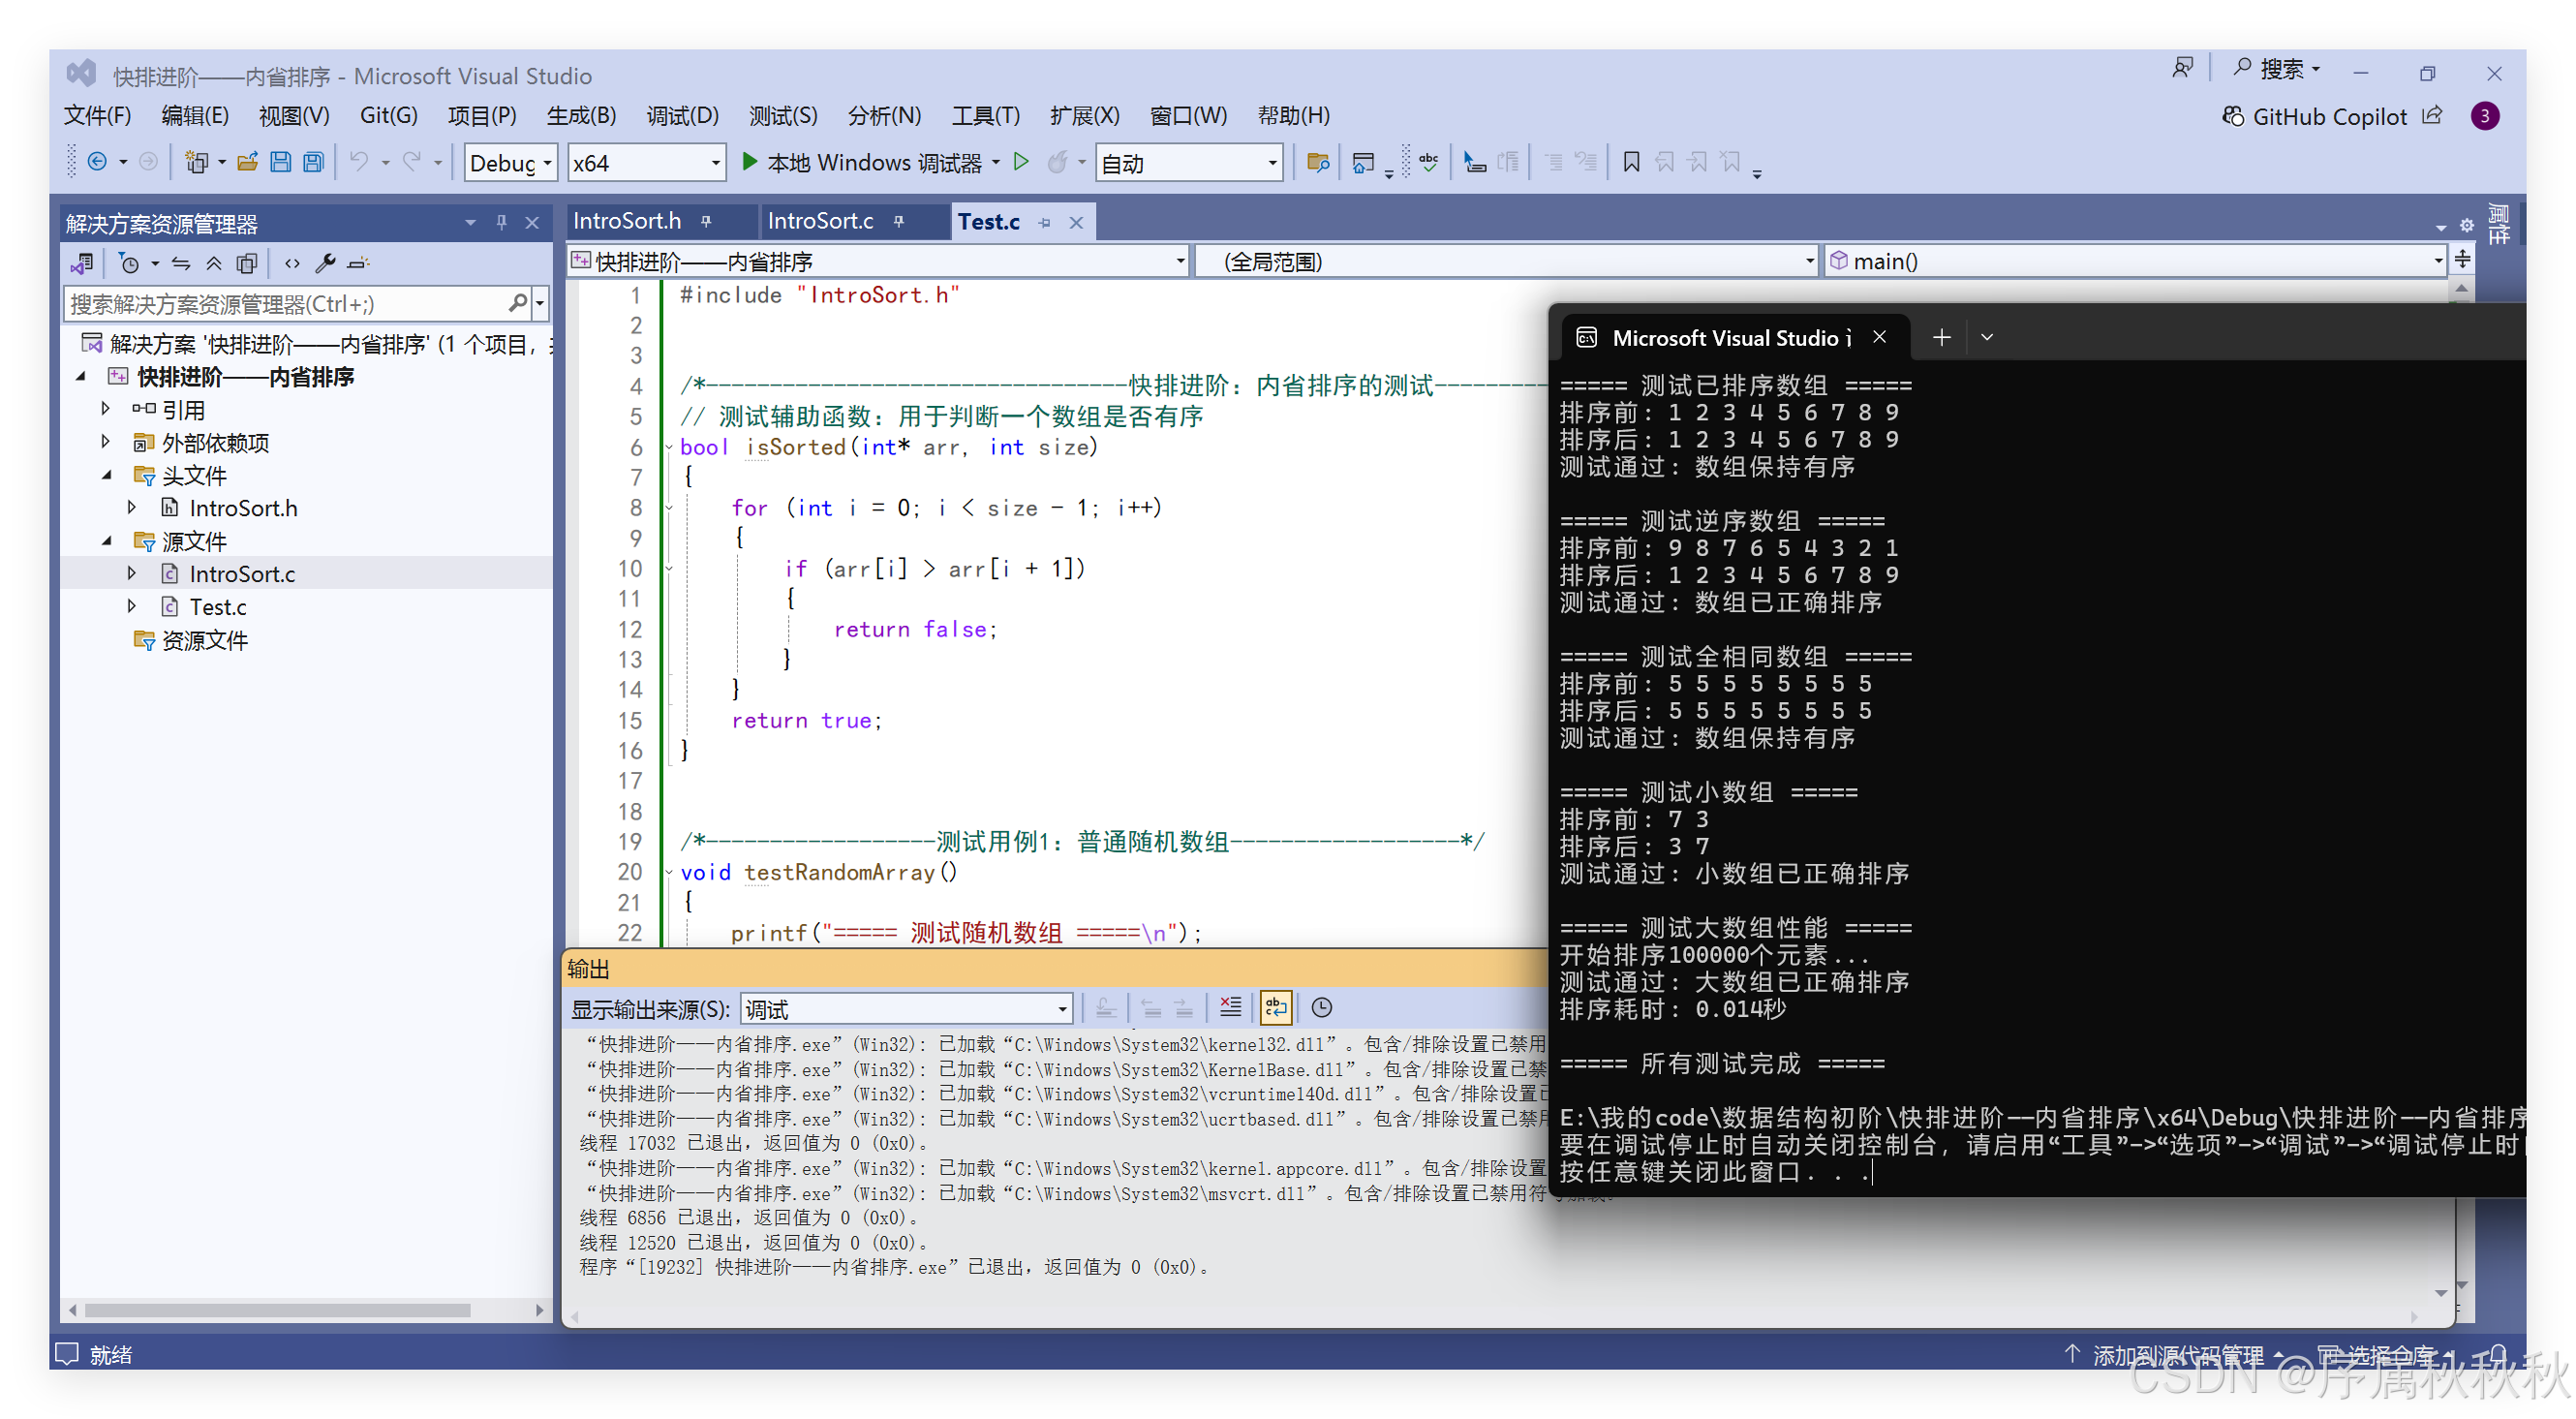Start without debugging using the green outline arrow
Screen dimensions: 2576x1419
(1020, 162)
